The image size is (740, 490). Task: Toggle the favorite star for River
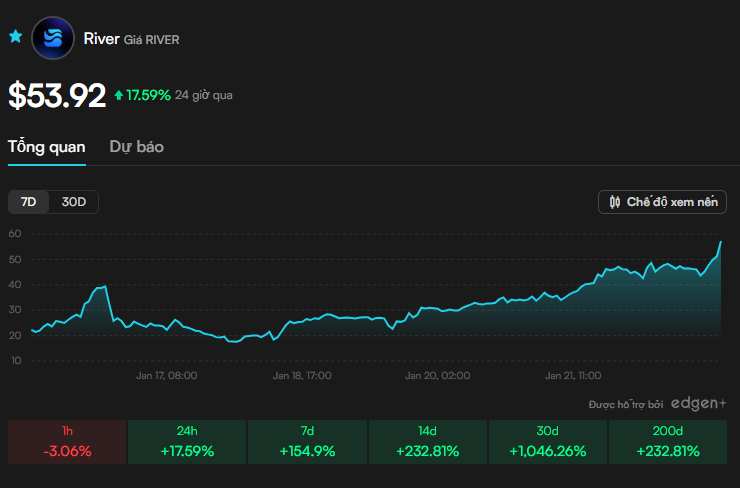(x=16, y=36)
